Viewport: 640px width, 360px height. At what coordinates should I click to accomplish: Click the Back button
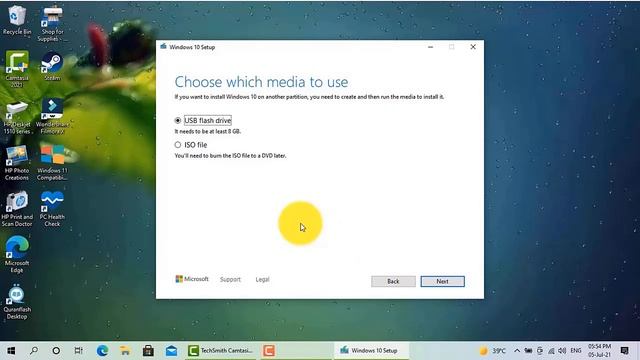coord(393,281)
